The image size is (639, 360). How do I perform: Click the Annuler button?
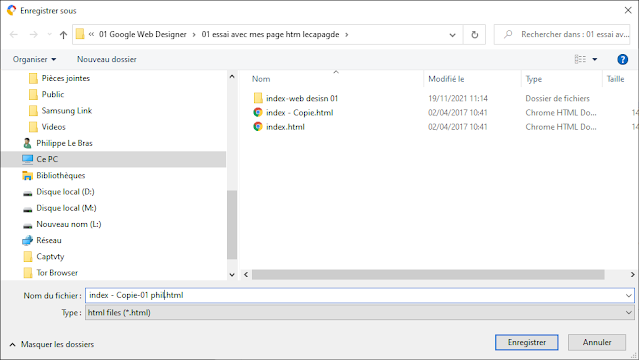coord(597,342)
